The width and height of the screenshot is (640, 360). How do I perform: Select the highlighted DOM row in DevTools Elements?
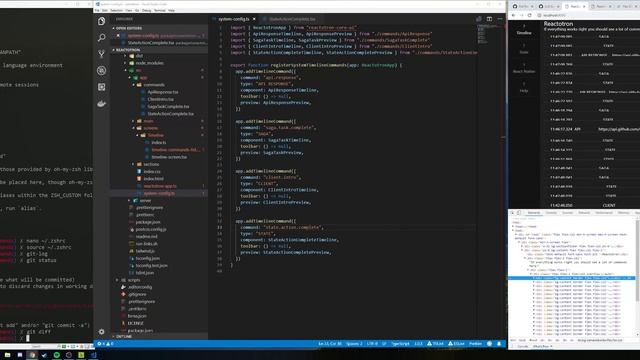click(x=571, y=278)
